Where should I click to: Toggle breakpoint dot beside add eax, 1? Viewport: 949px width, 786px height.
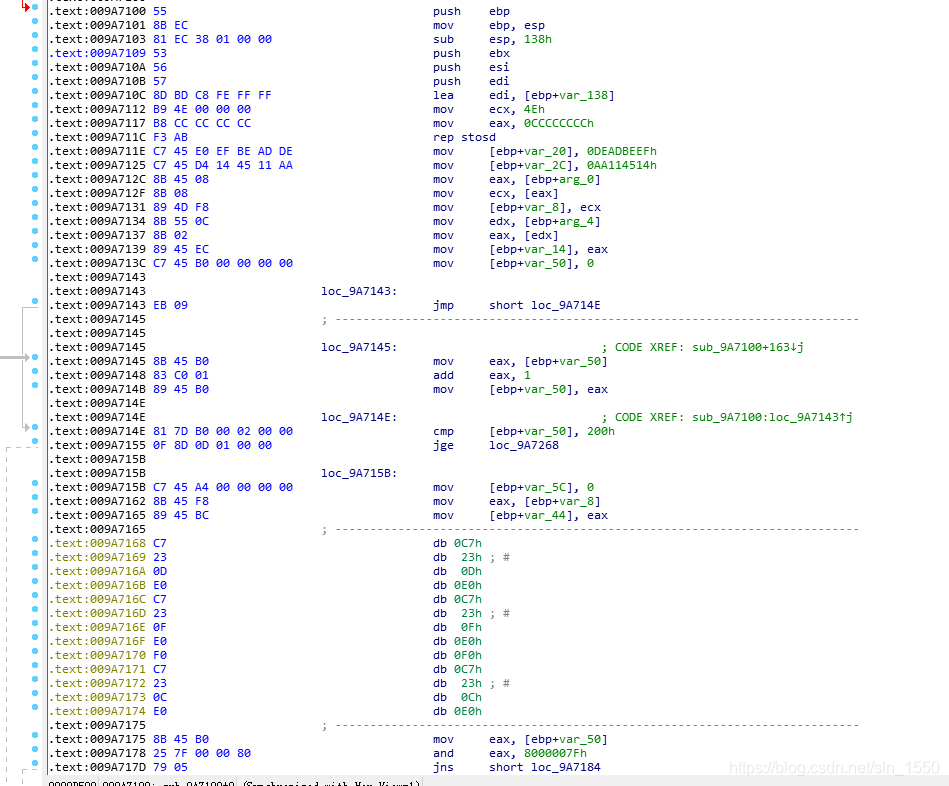[x=35, y=372]
